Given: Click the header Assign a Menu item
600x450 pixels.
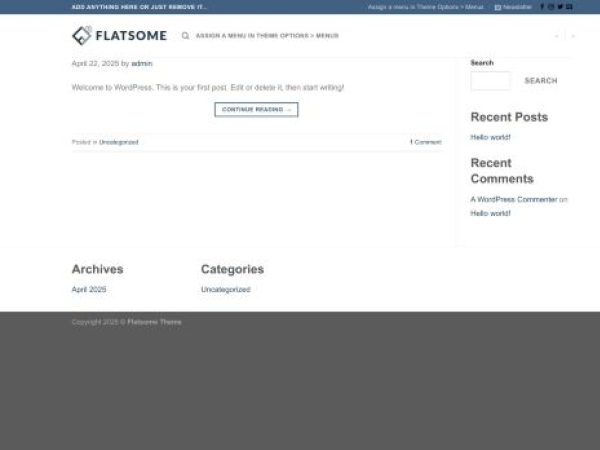Looking at the screenshot, I should (x=267, y=36).
